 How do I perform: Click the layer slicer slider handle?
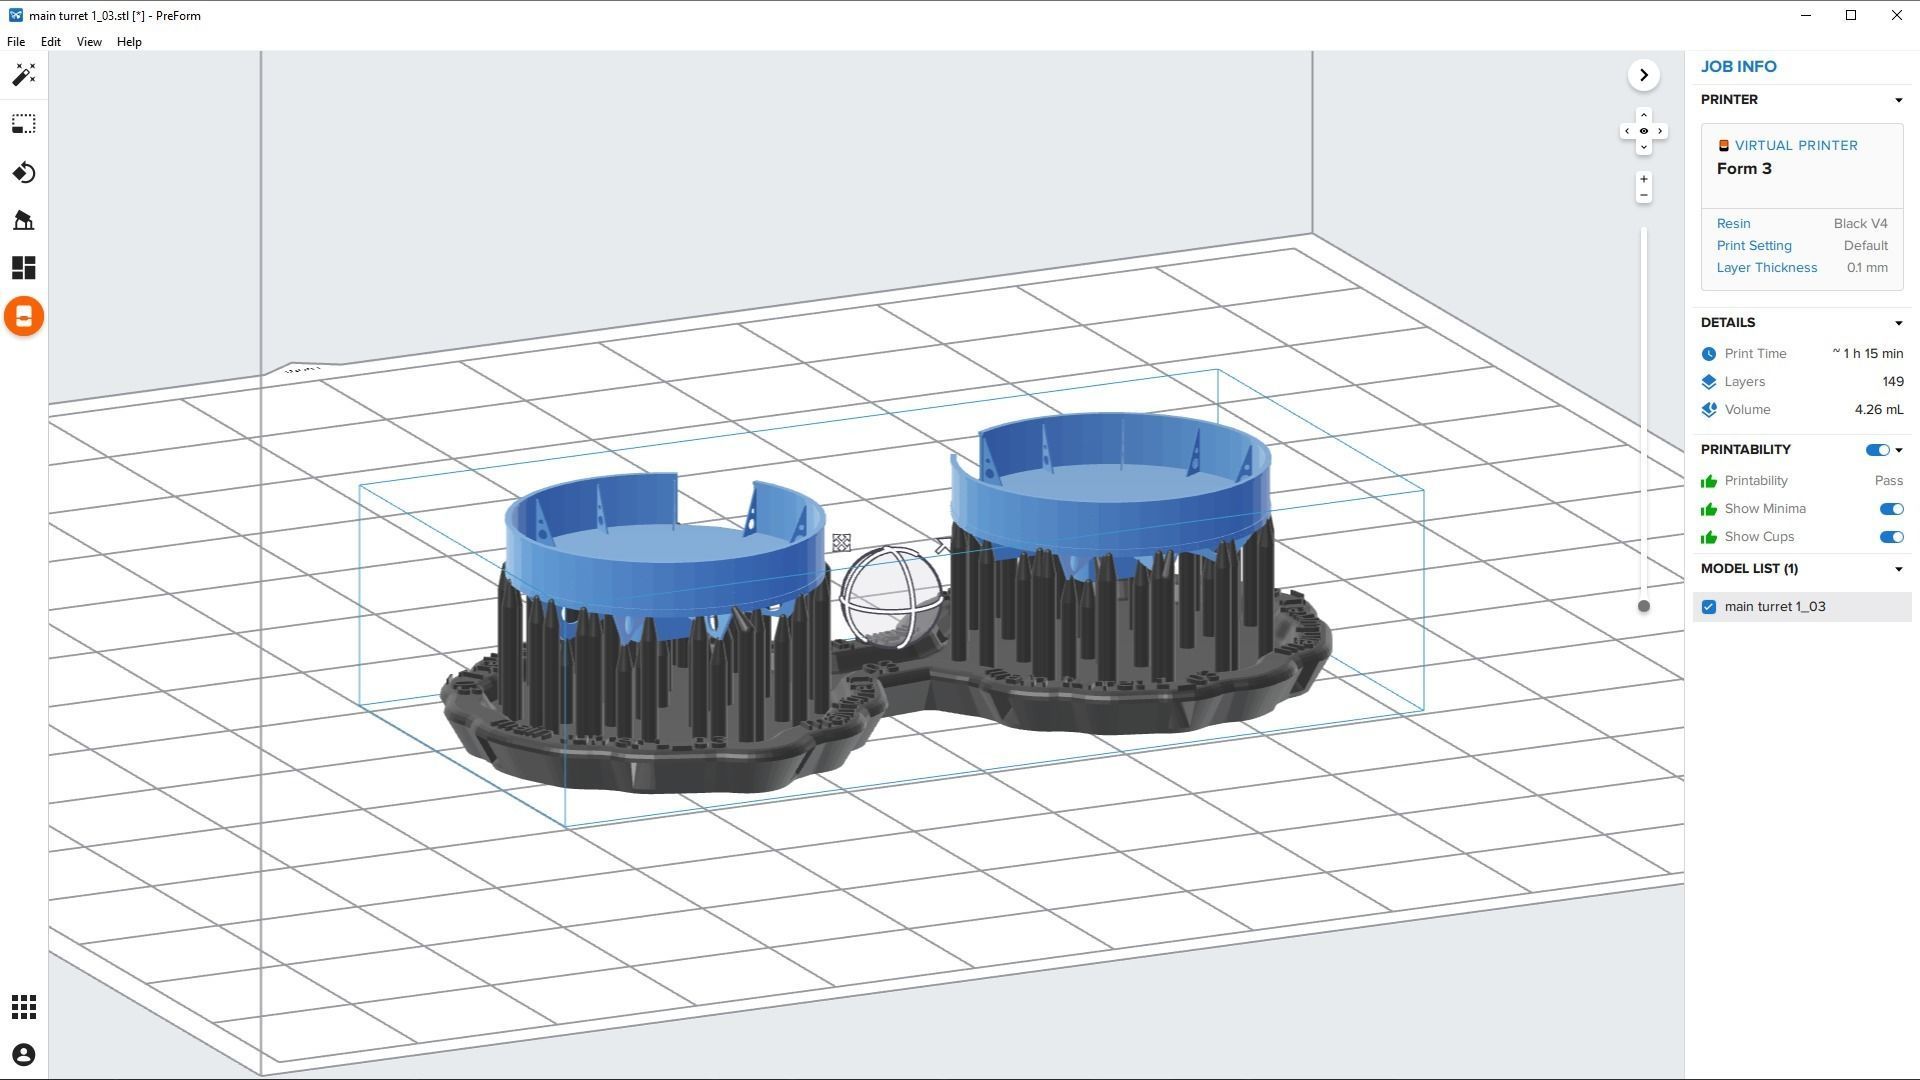pos(1643,606)
